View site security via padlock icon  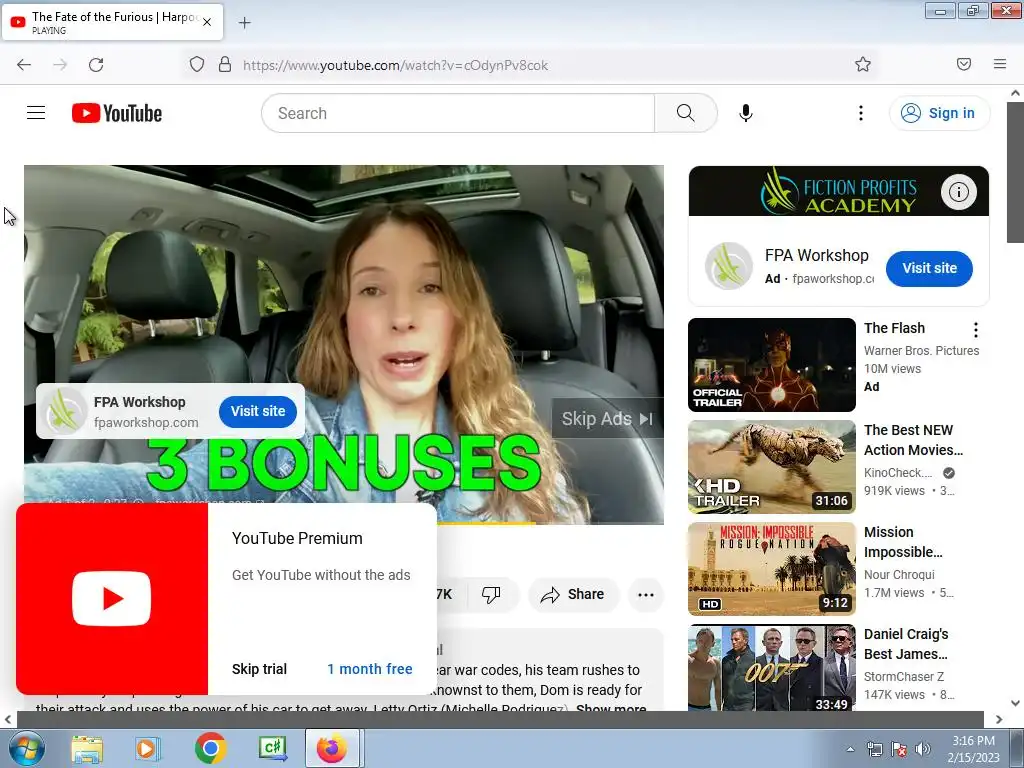[x=225, y=64]
